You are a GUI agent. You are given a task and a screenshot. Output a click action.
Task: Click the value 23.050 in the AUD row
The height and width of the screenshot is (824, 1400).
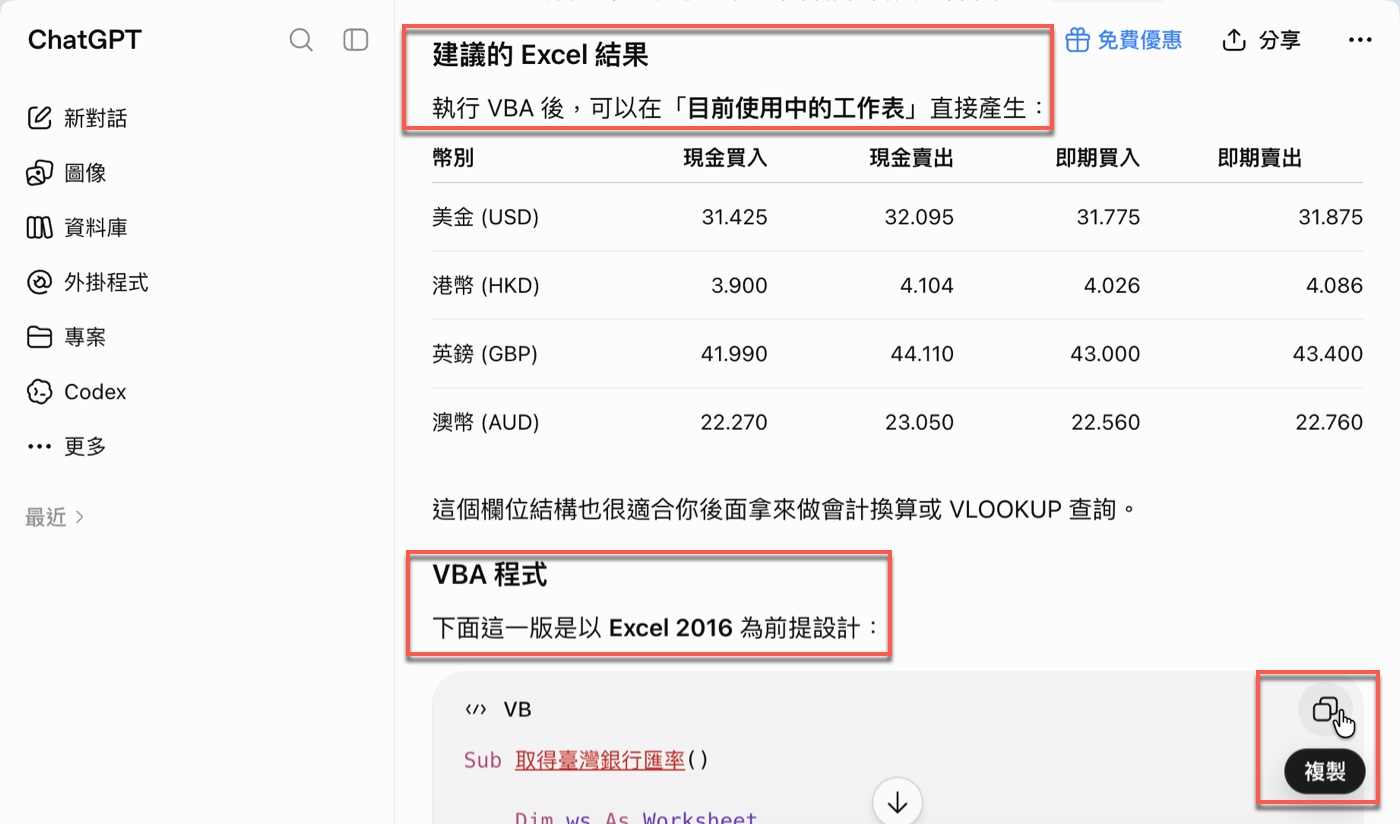(x=920, y=423)
